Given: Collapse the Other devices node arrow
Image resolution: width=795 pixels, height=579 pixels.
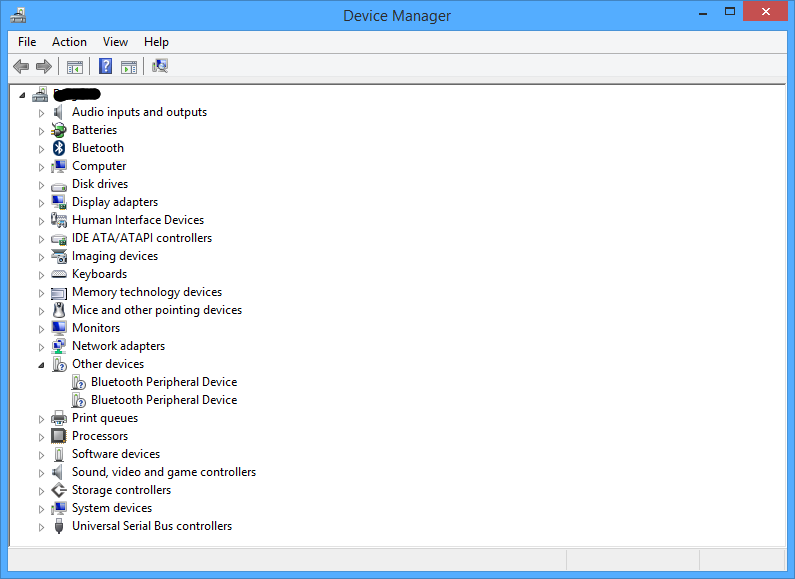Looking at the screenshot, I should tap(41, 365).
